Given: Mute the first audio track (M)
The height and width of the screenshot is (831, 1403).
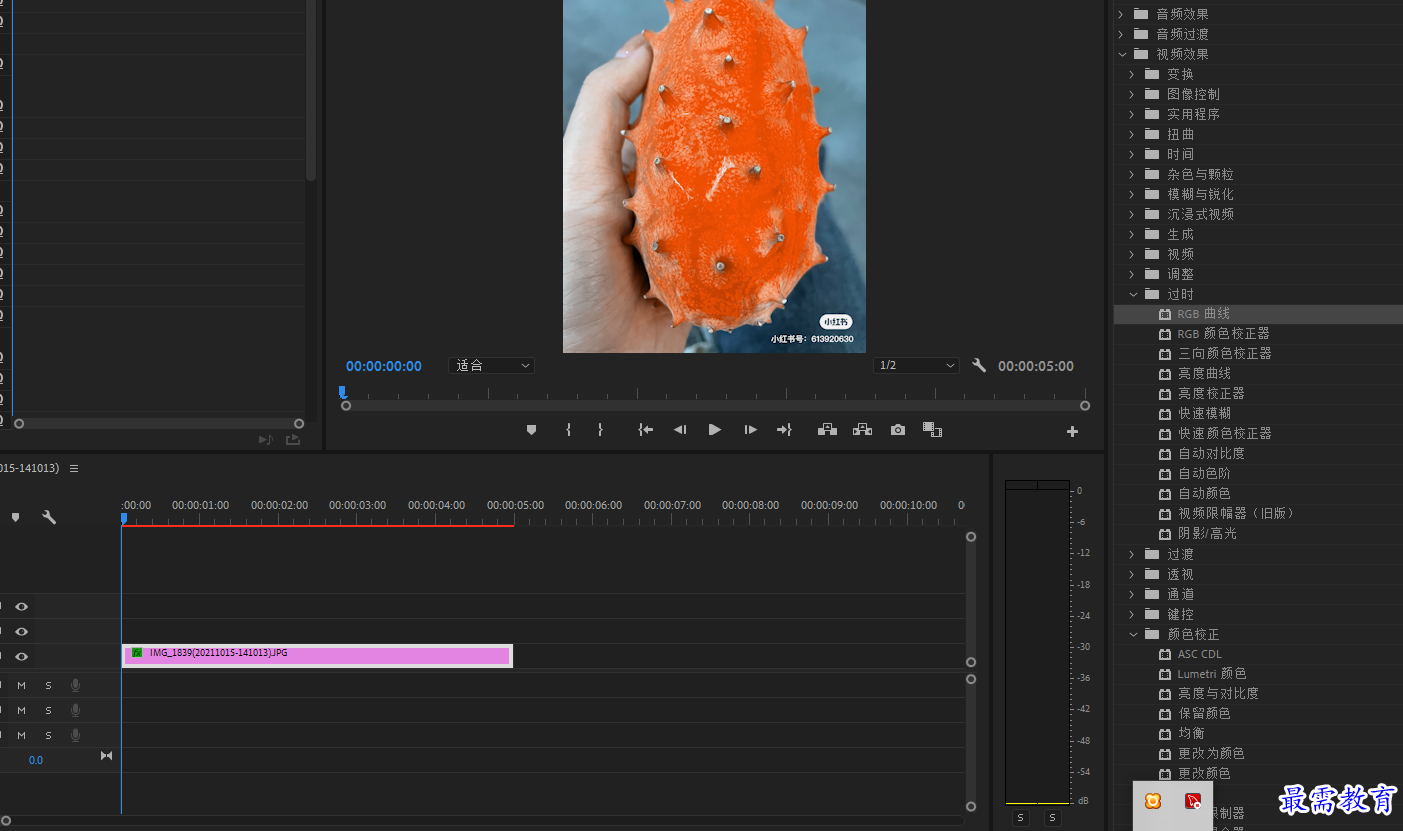Looking at the screenshot, I should coord(21,685).
